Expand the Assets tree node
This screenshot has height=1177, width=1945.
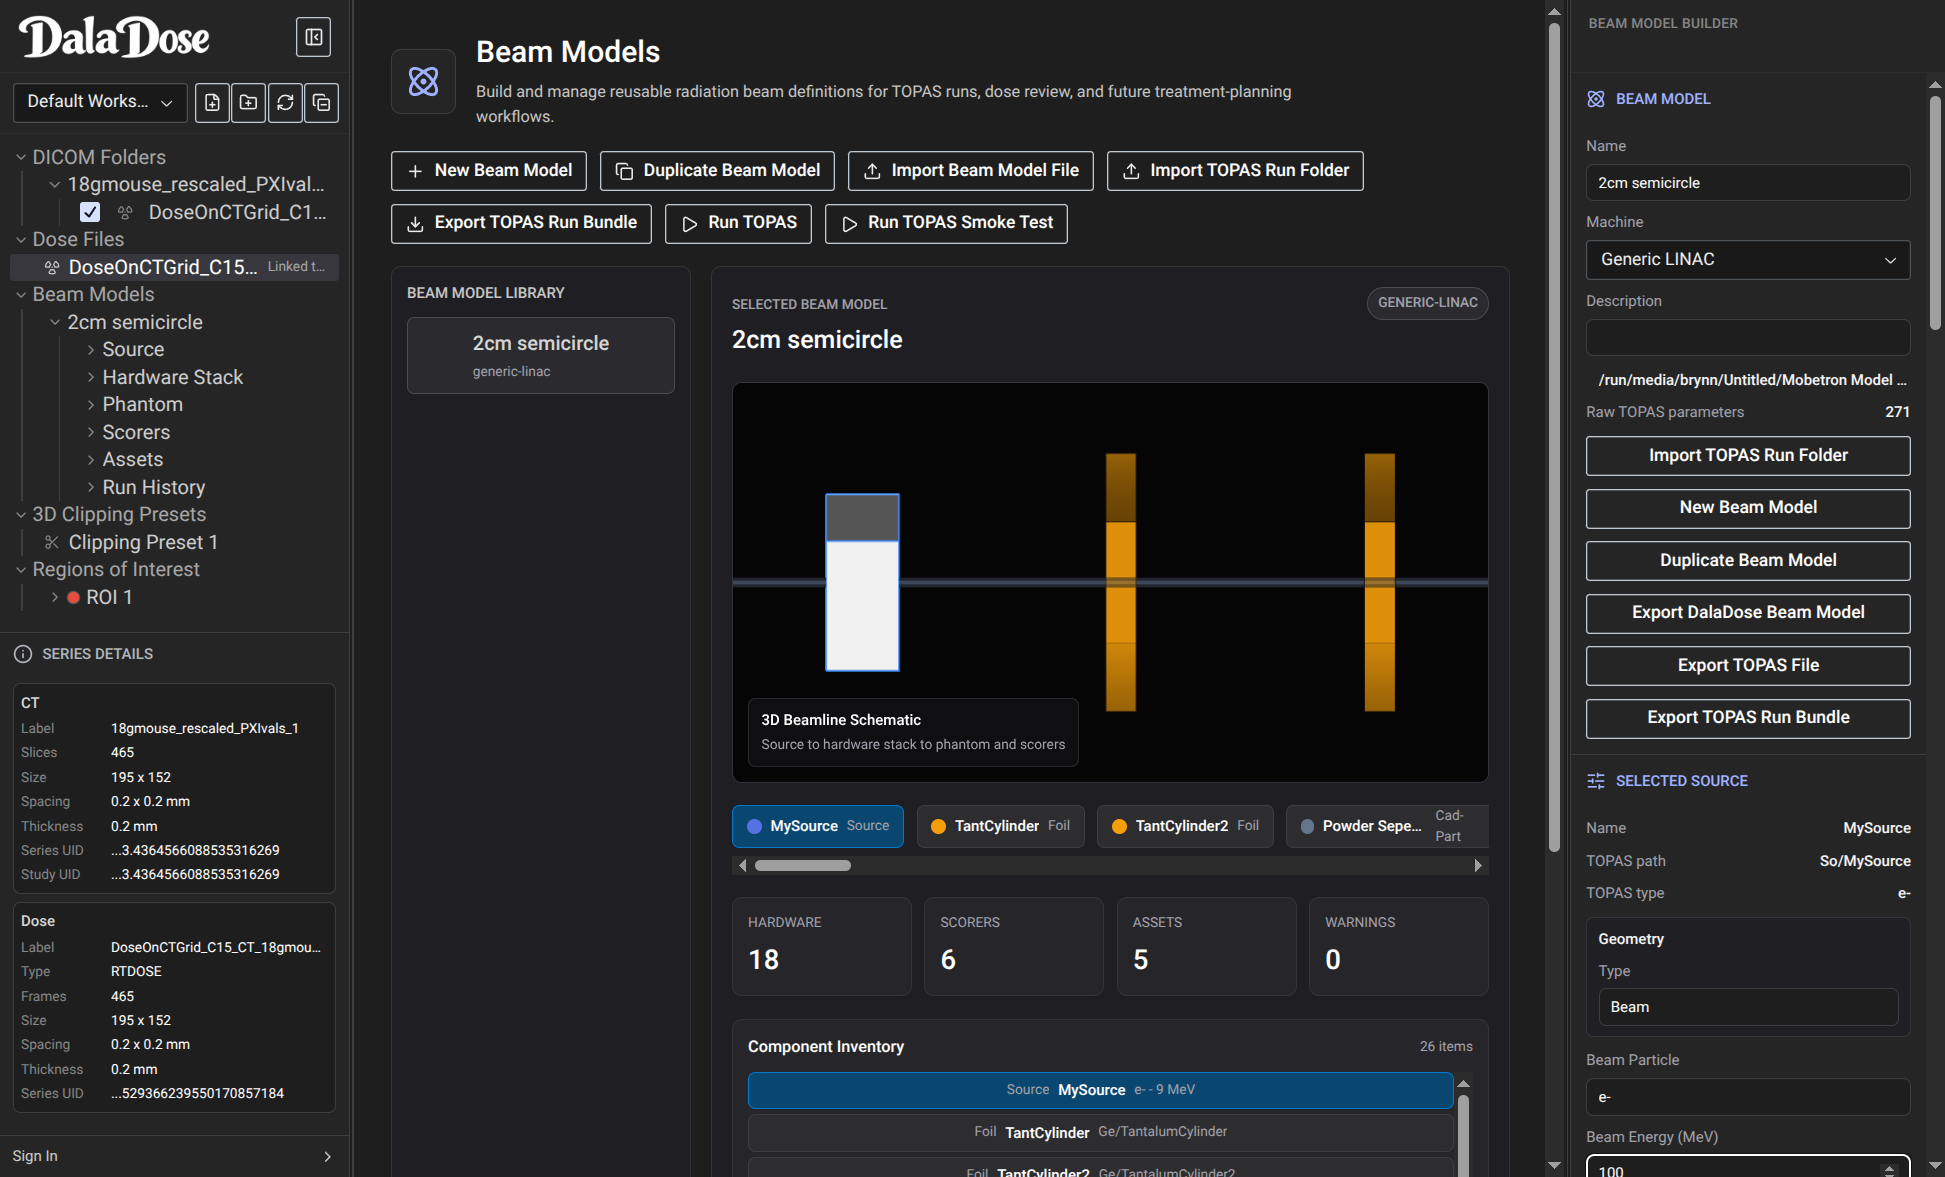pos(91,460)
